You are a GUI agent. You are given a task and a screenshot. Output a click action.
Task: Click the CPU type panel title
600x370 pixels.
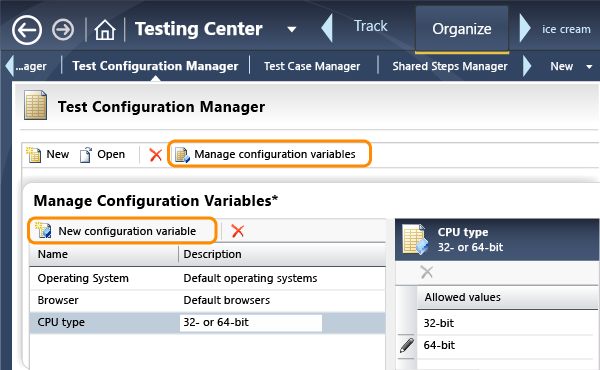pos(463,232)
